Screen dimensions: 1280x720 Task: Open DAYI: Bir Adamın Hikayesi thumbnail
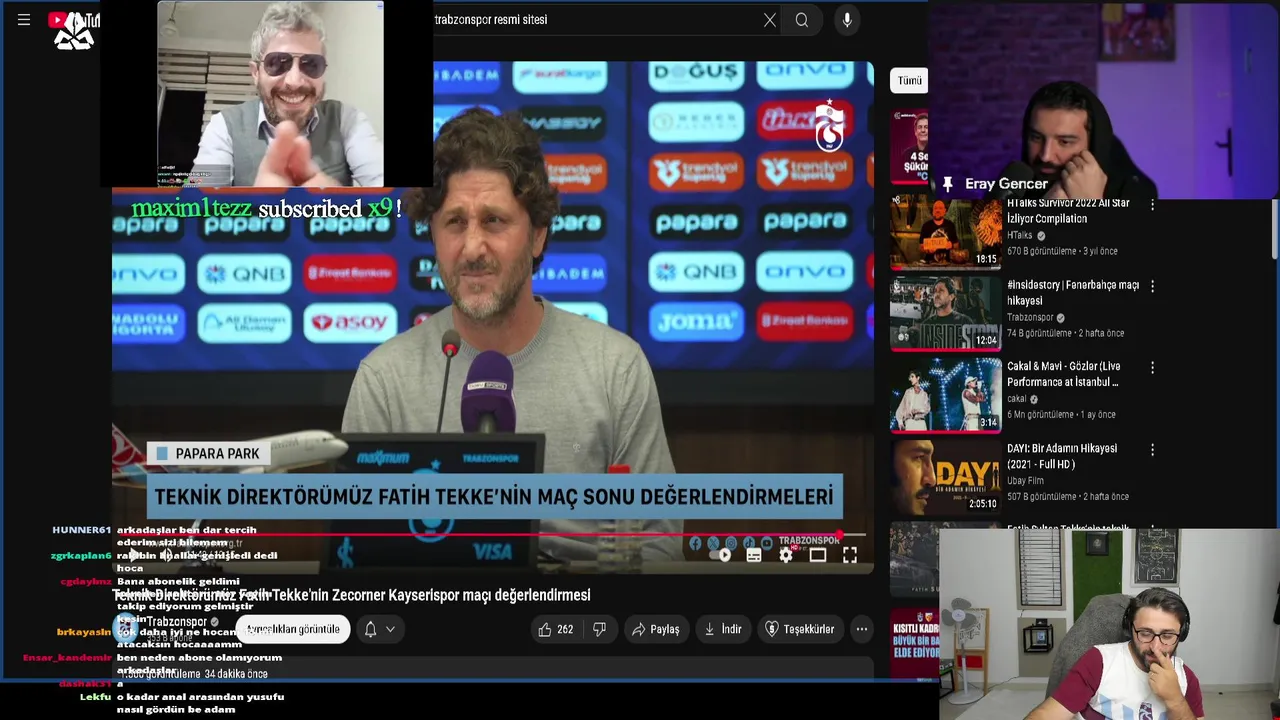[945, 477]
